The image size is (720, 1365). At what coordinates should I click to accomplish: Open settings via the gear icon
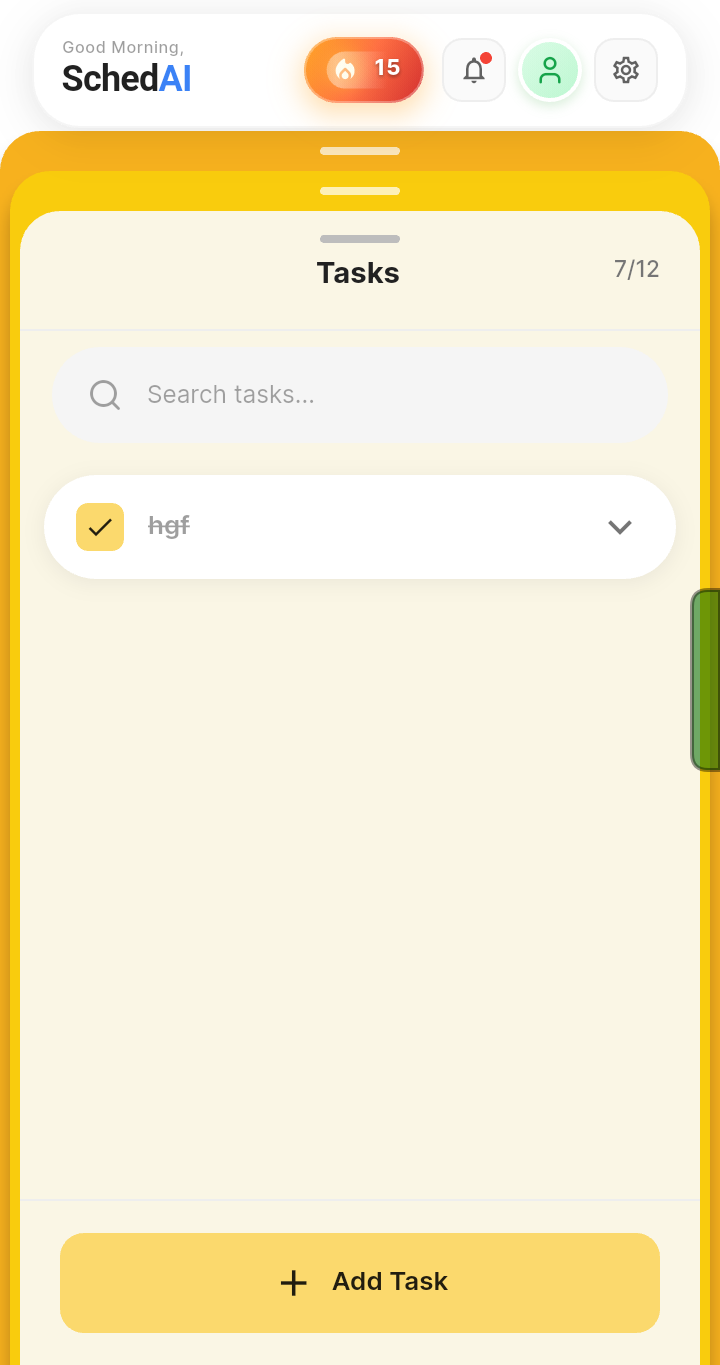click(626, 70)
